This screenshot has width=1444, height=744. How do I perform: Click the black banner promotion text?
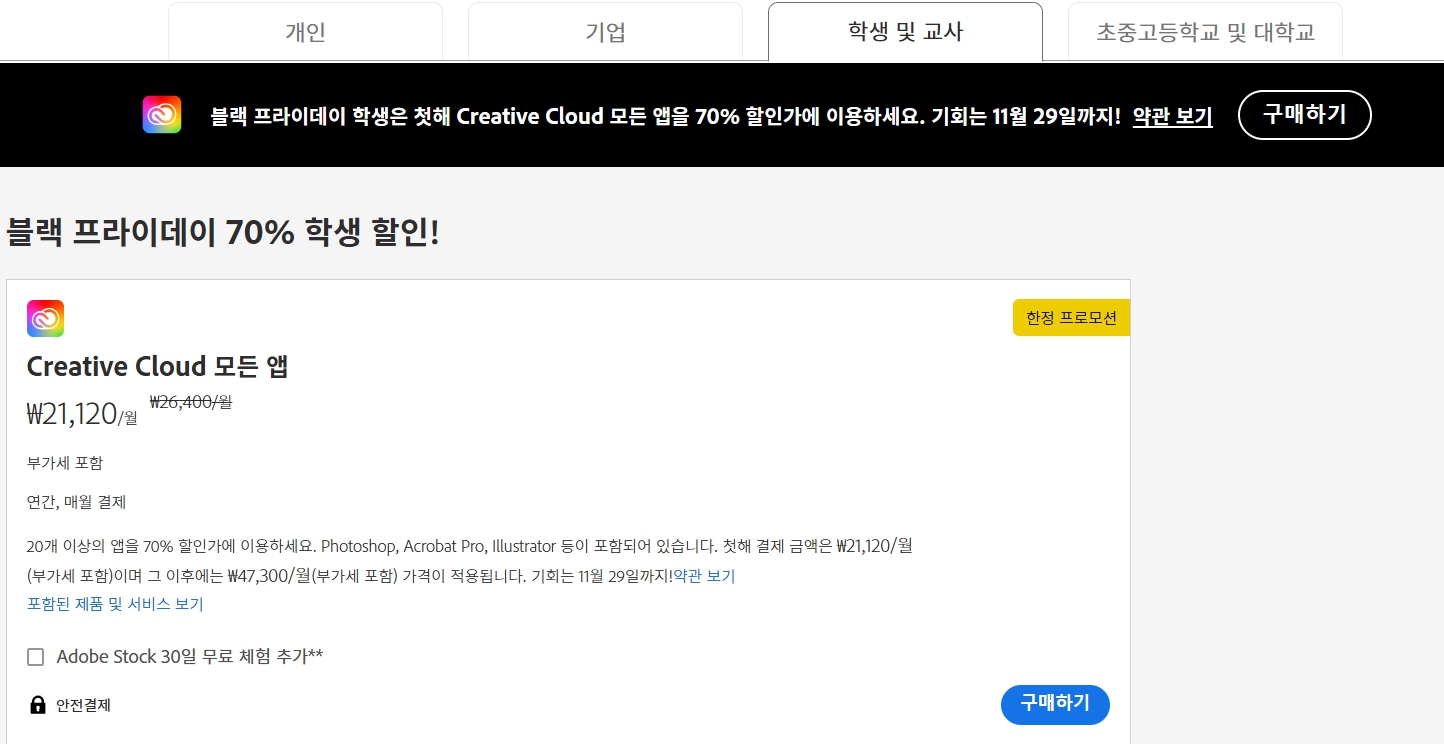click(x=666, y=117)
